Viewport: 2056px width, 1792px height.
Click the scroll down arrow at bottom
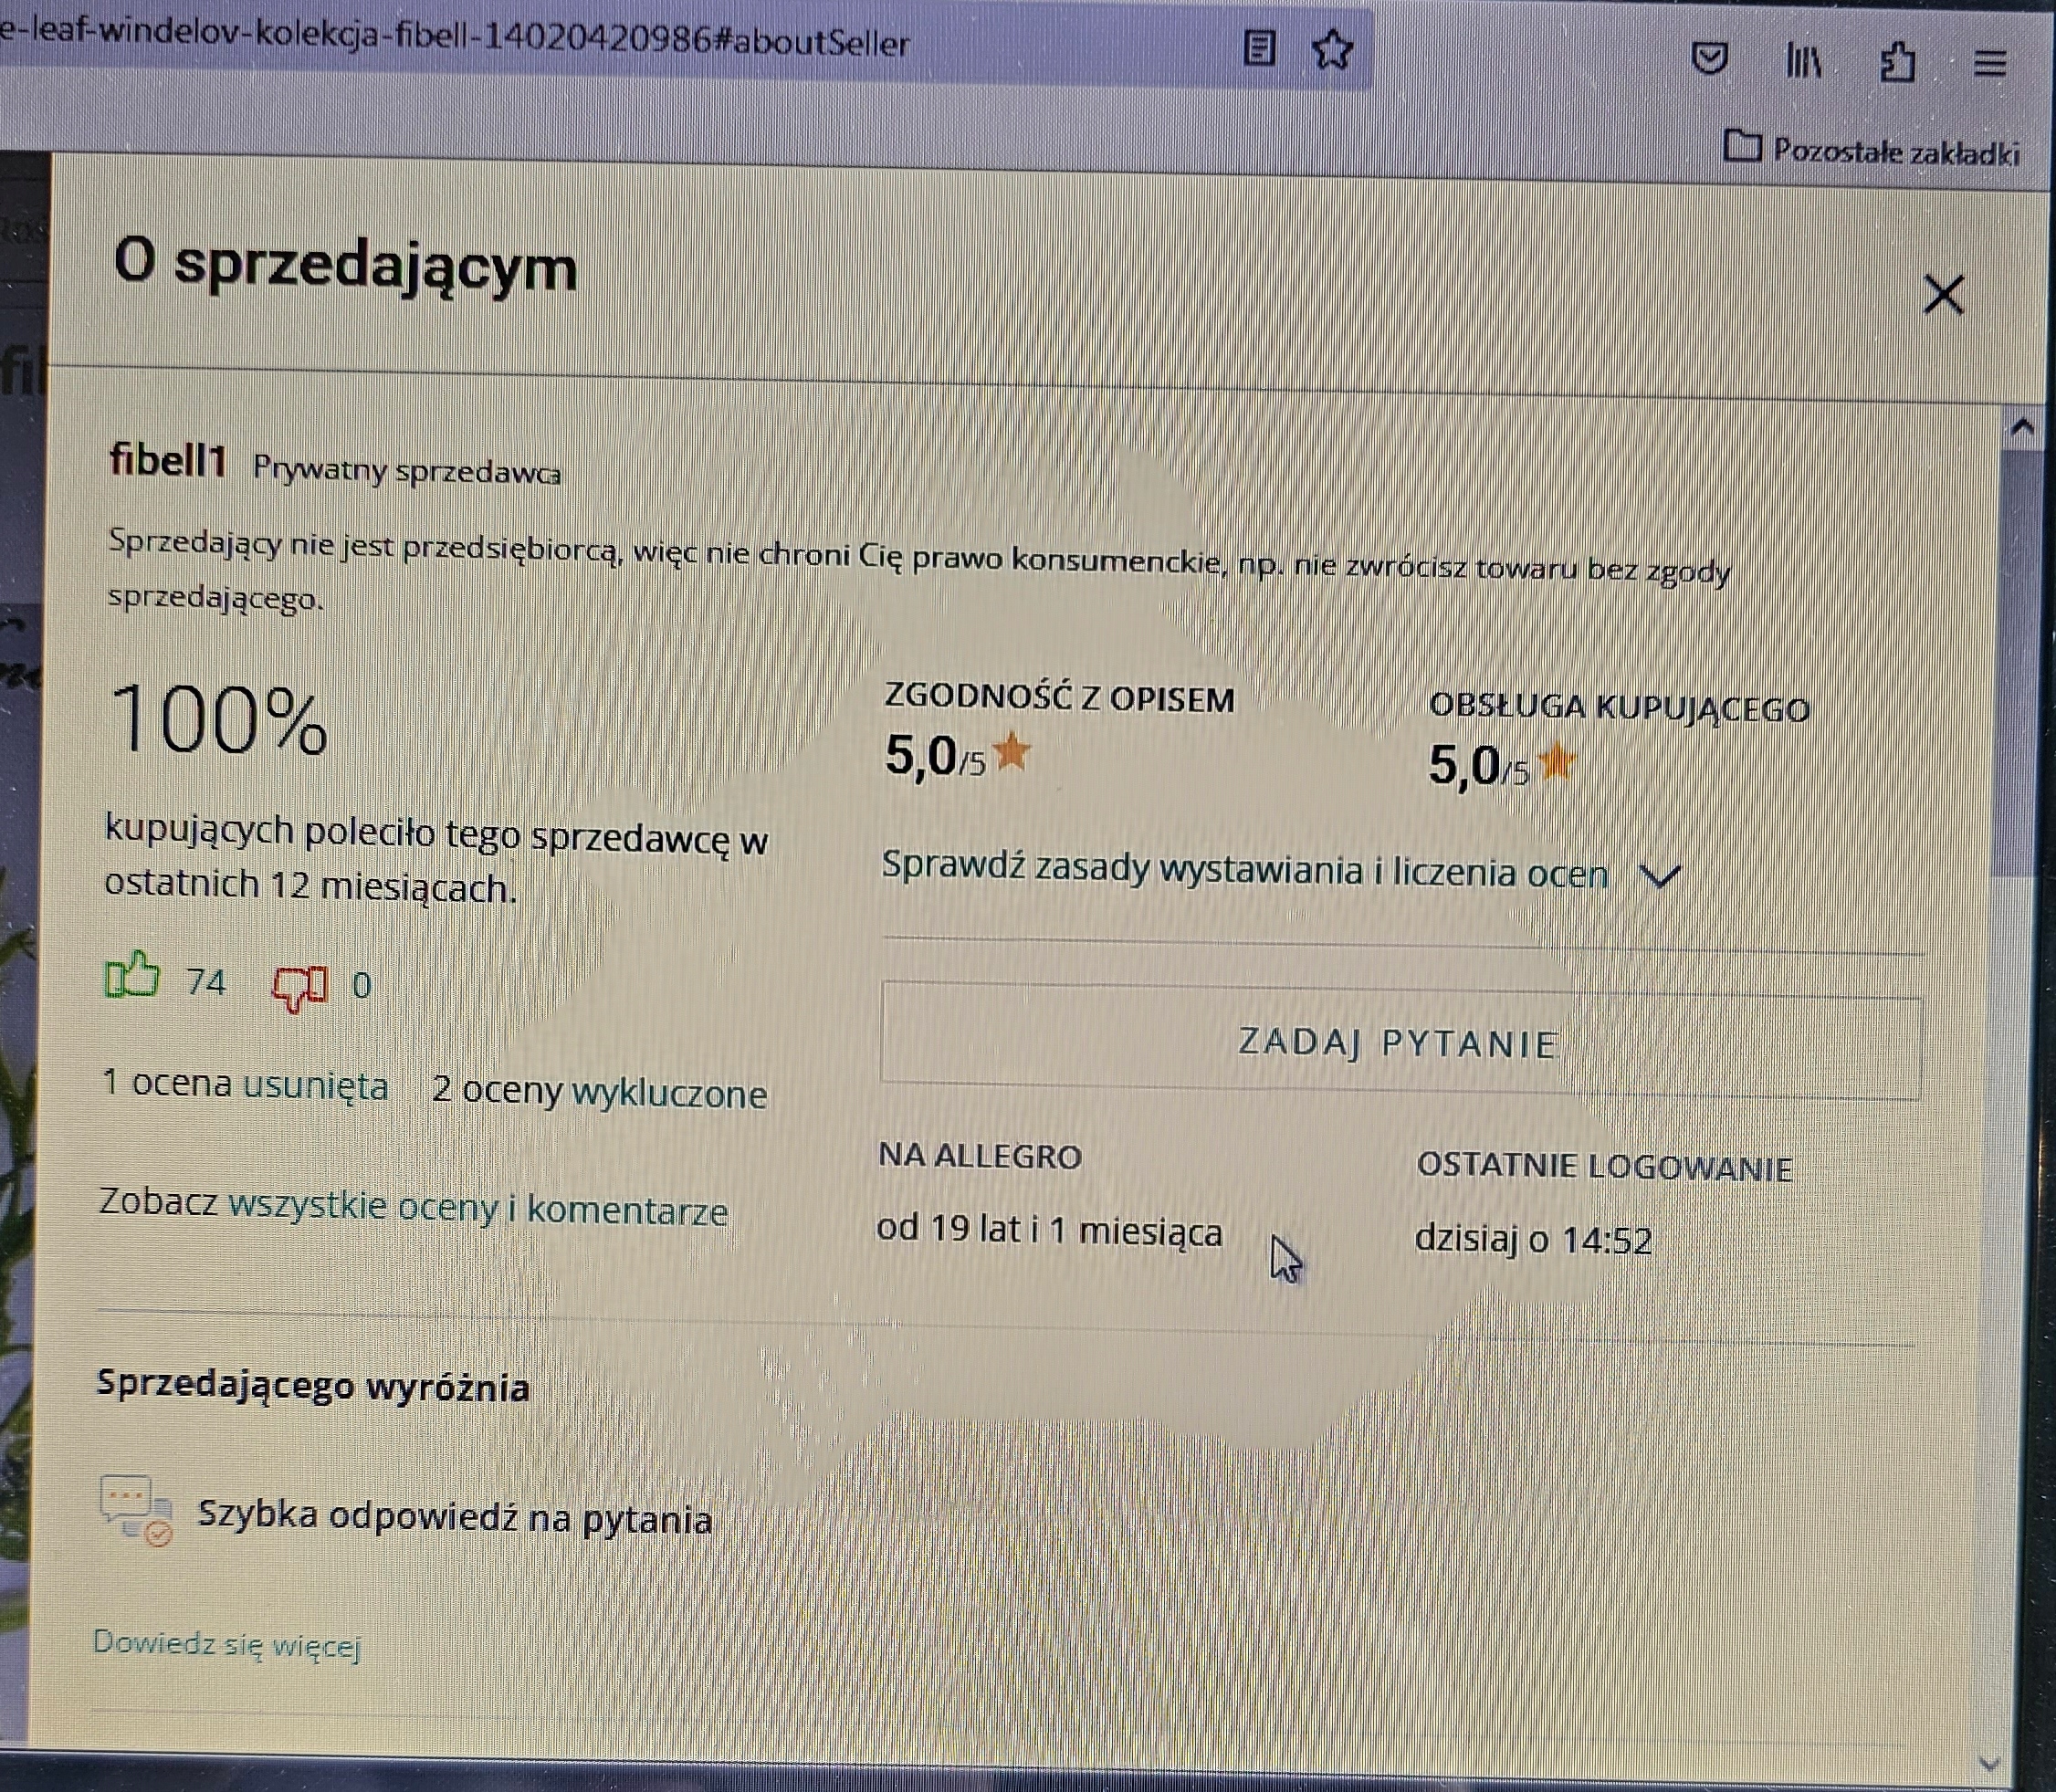point(1989,1763)
